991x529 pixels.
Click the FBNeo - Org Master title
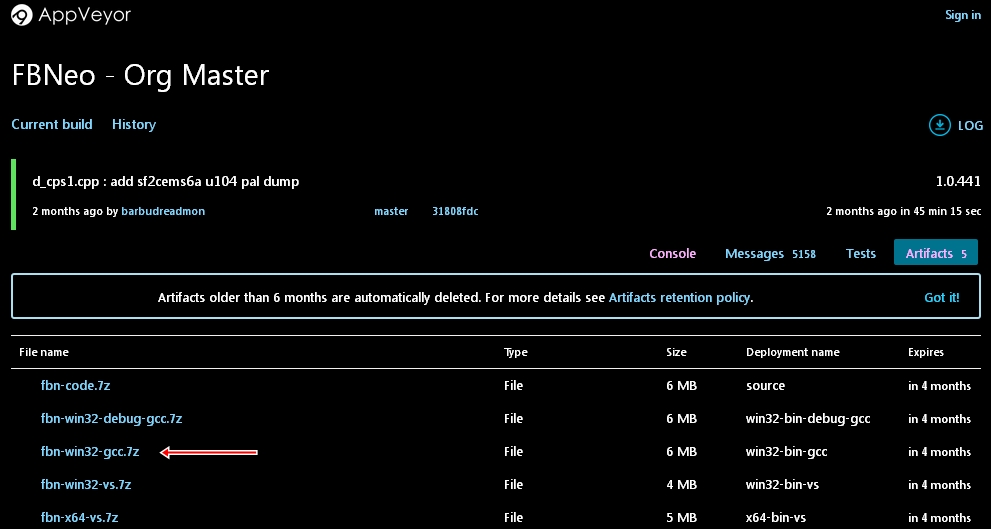point(140,75)
